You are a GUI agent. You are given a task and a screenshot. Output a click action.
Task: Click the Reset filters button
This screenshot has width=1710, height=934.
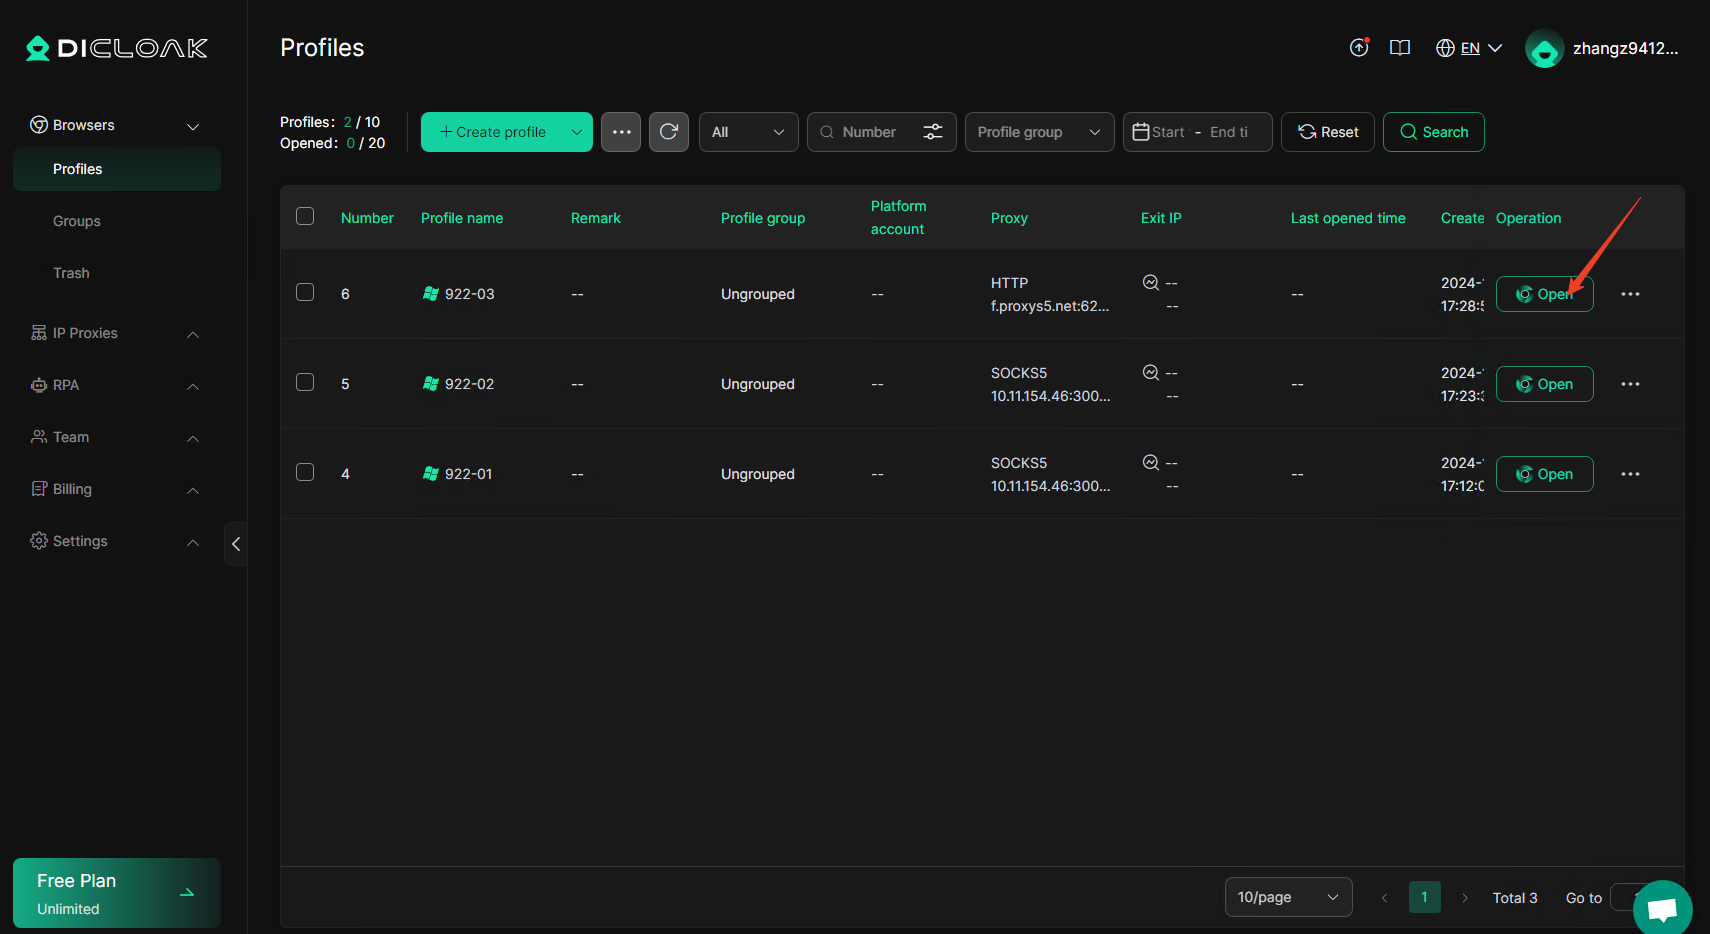tap(1328, 132)
